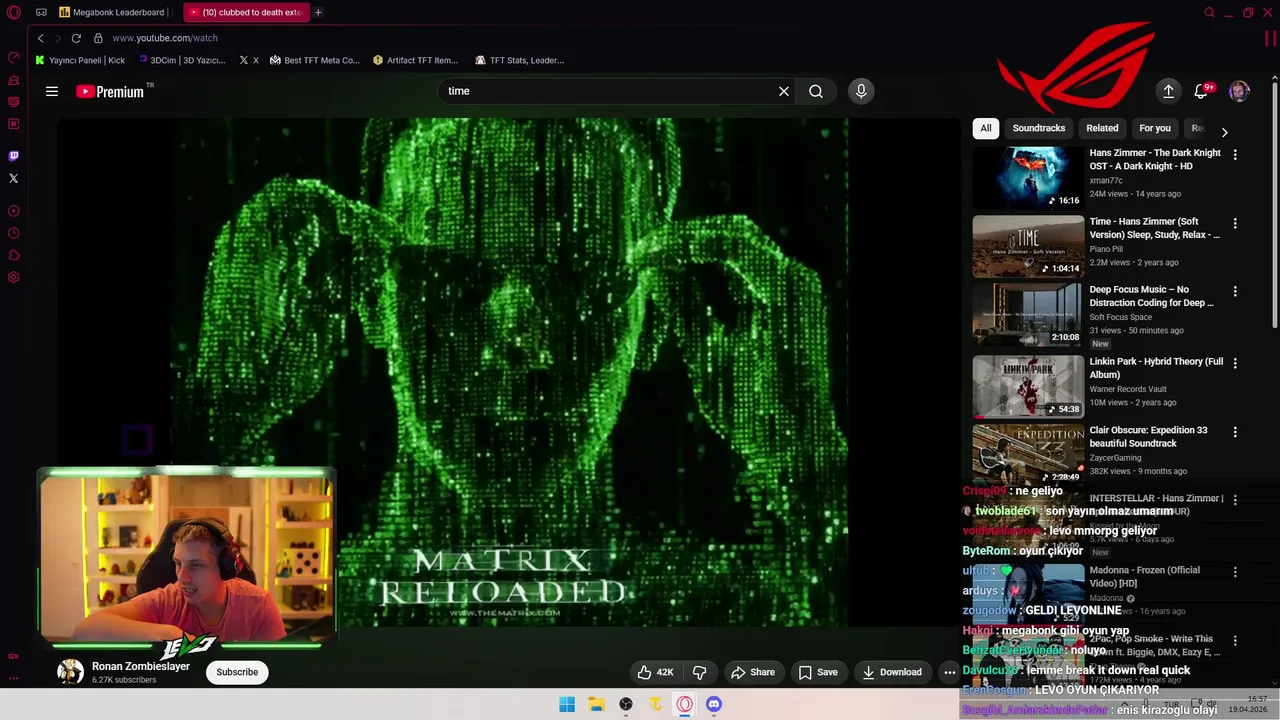Viewport: 1280px width, 720px height.
Task: Share the current video
Action: [752, 672]
